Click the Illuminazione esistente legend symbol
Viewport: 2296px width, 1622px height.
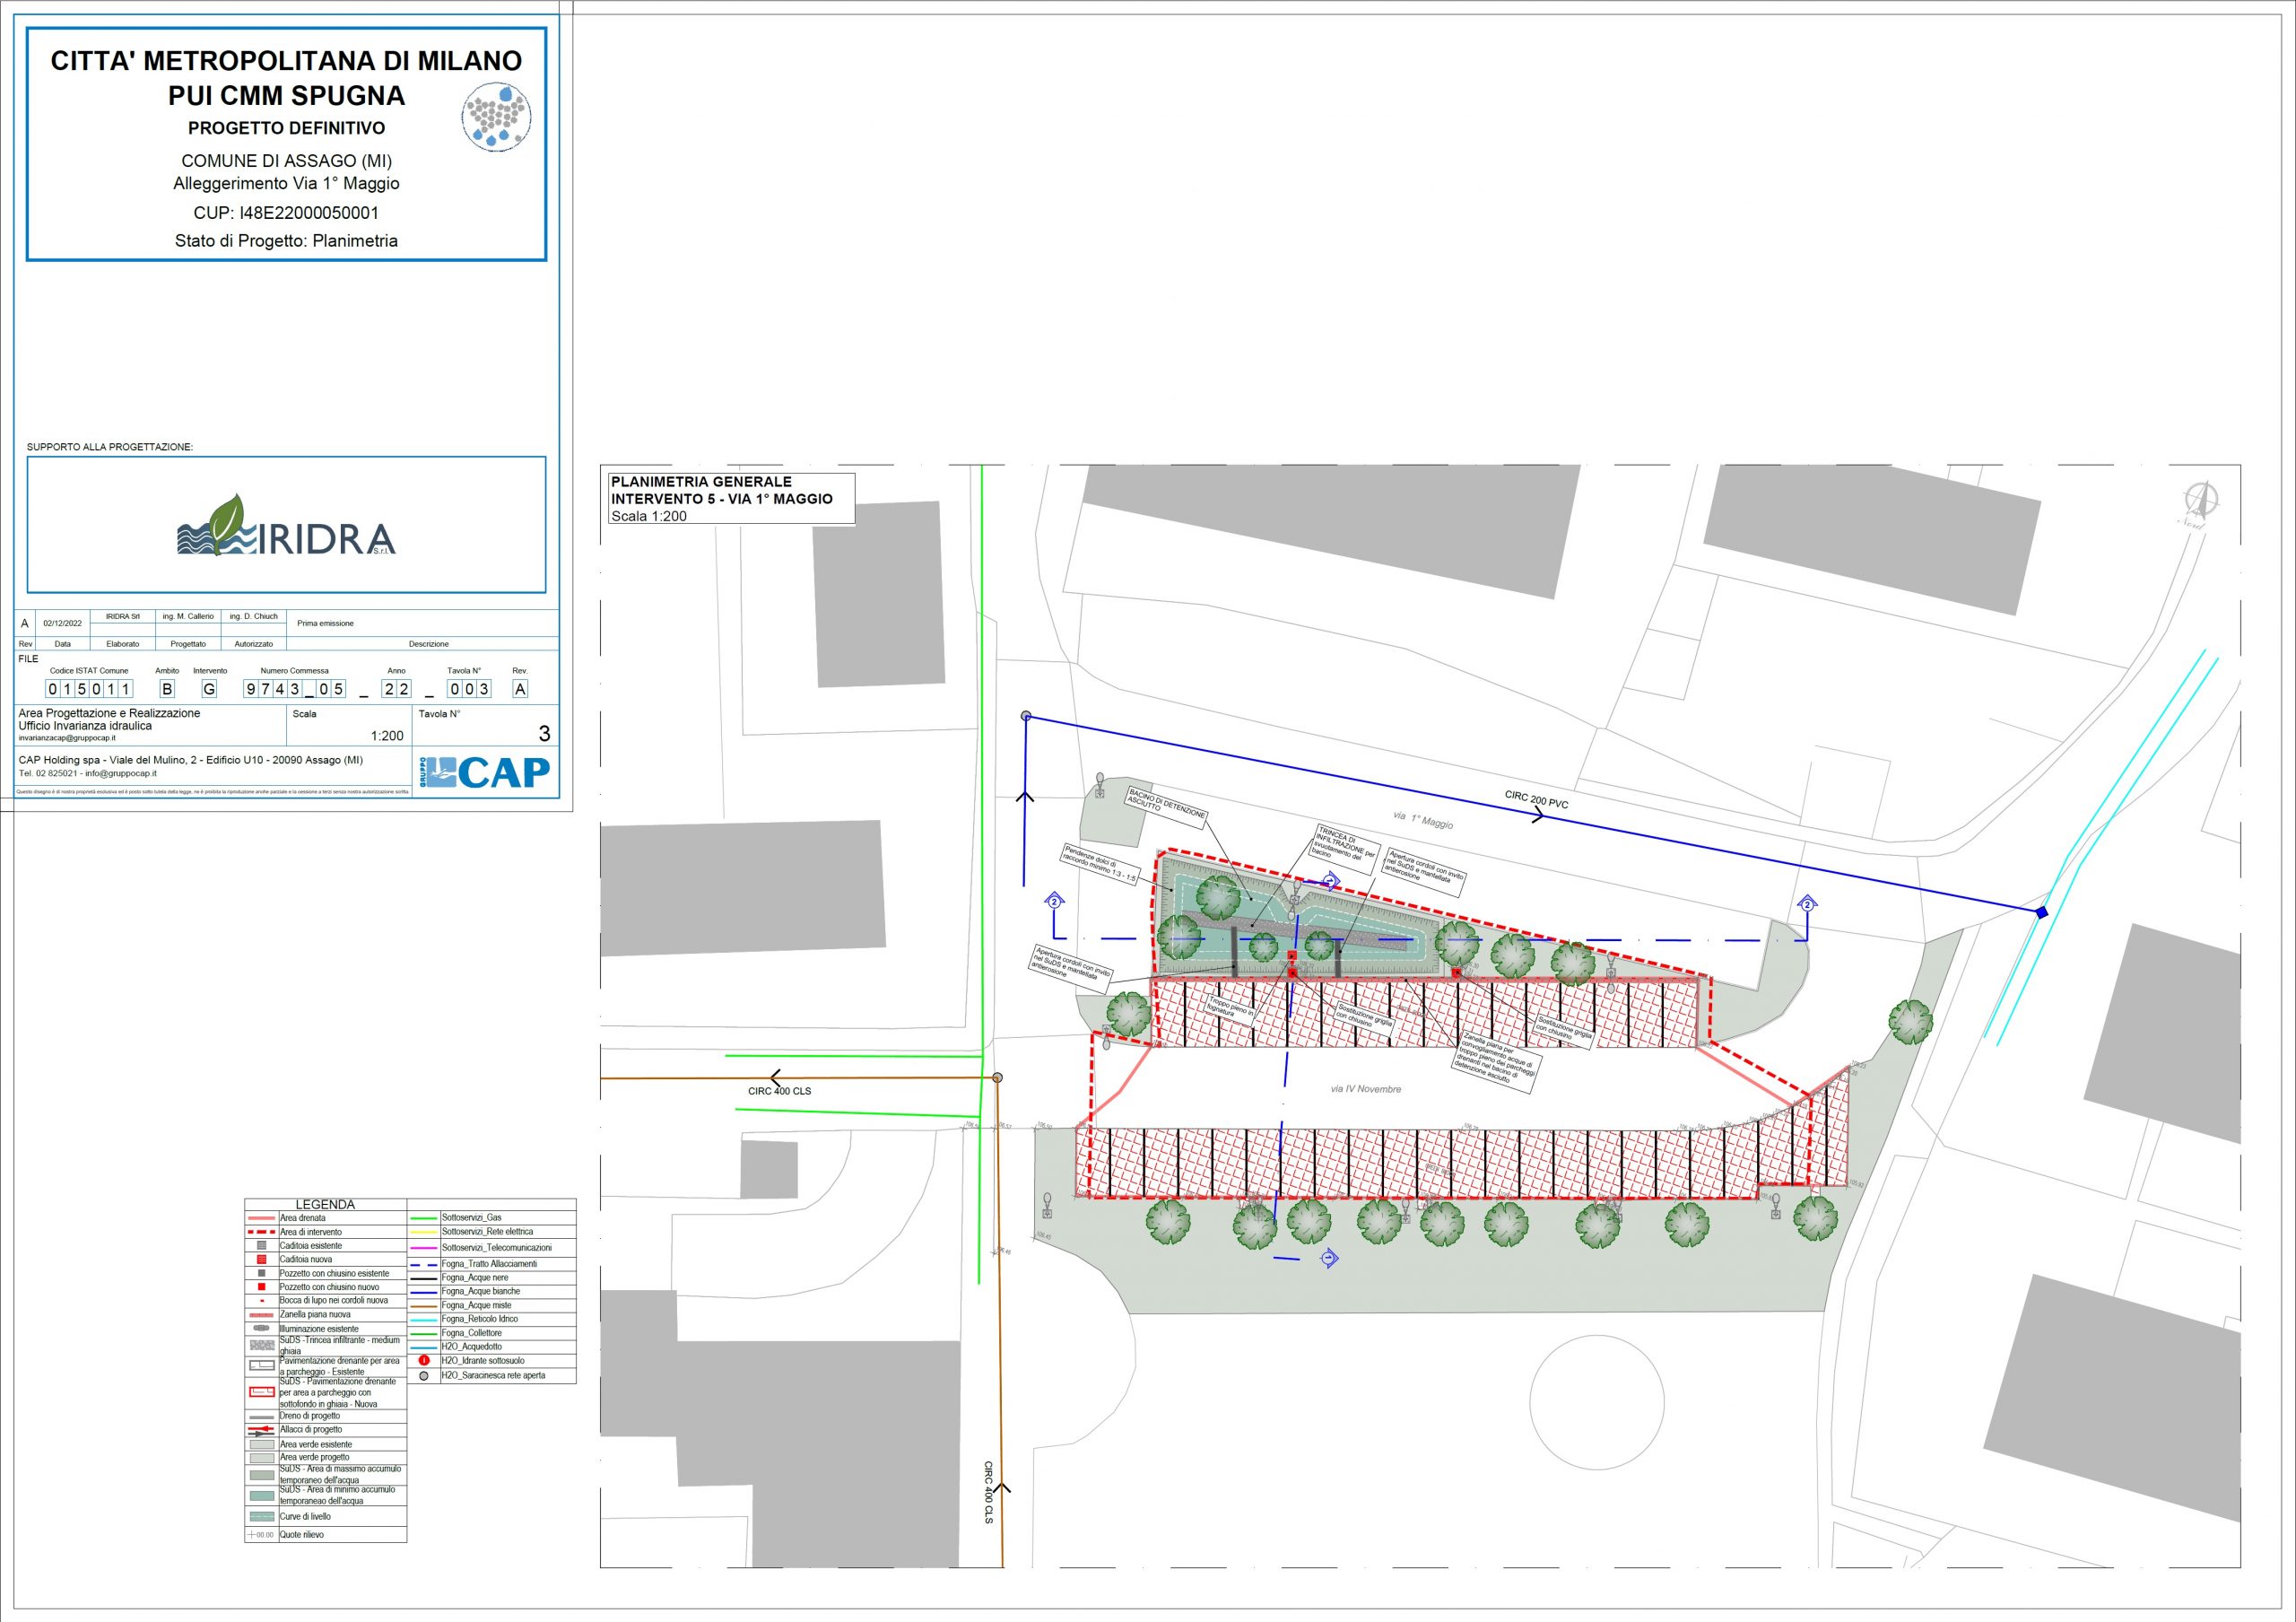point(261,1328)
